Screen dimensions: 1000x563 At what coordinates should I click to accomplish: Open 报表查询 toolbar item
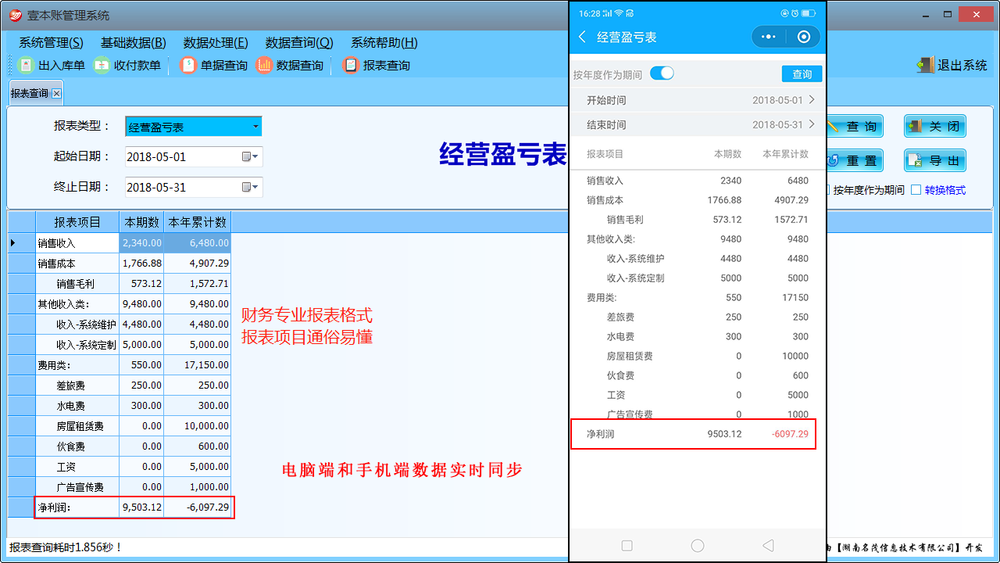(x=377, y=65)
